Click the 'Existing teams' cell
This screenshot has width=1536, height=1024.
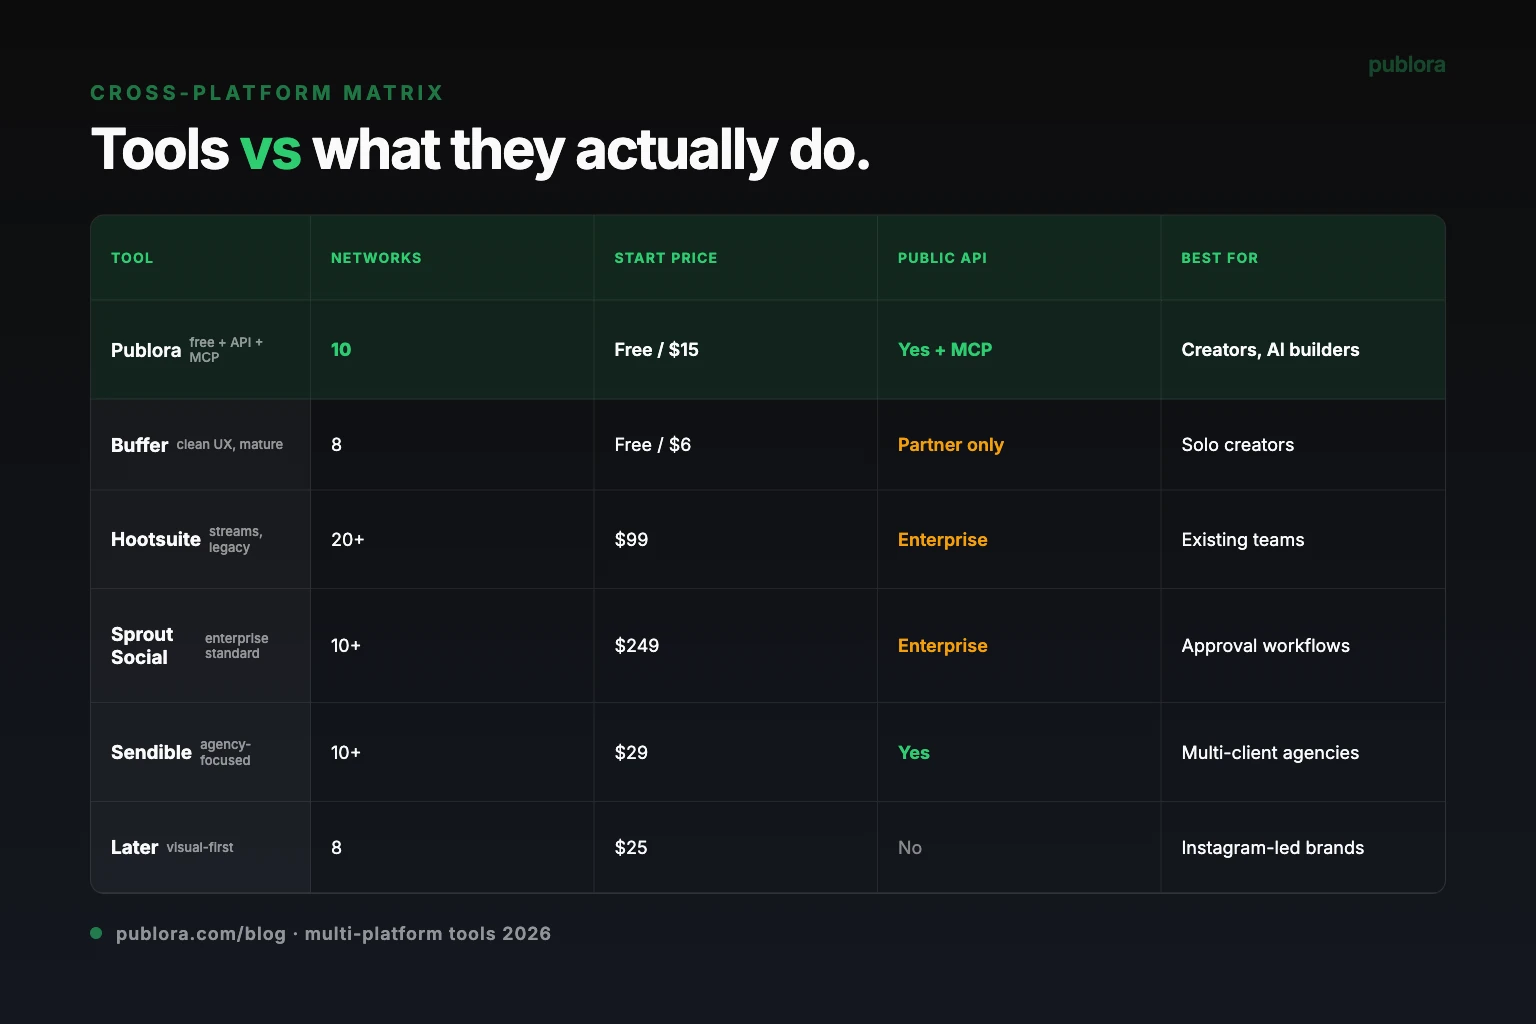(x=1243, y=540)
